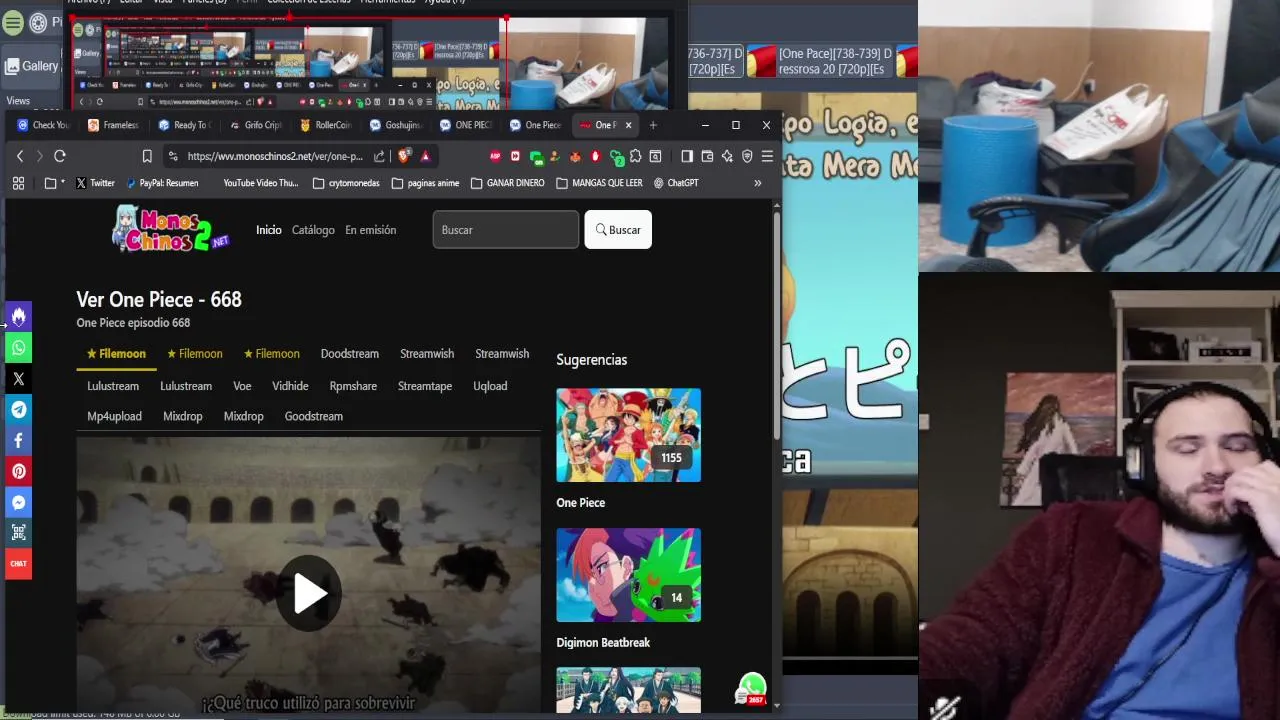Open the Brave VPN shield icon
The height and width of the screenshot is (720, 1280).
747,156
